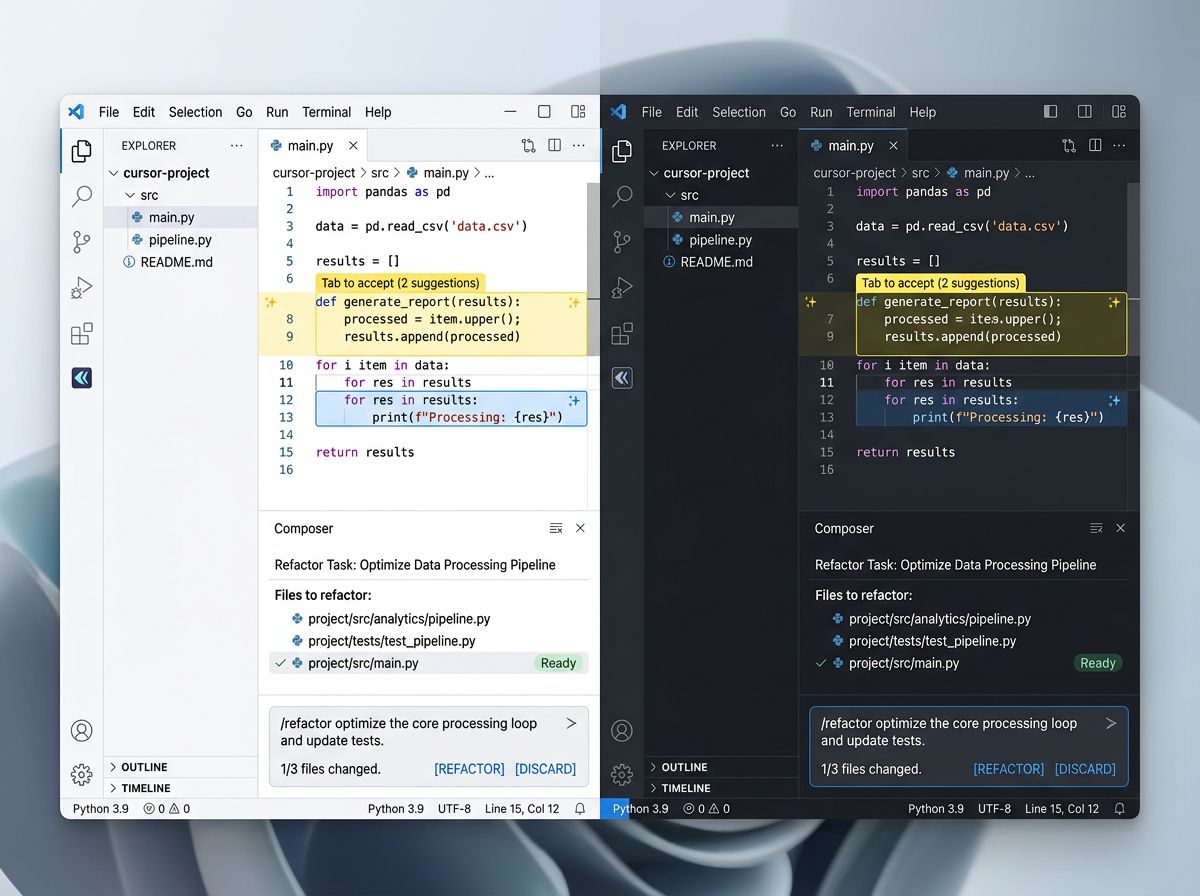Screen dimensions: 1200x896
Task: Expand TIMELINE section in dark sidebar
Action: click(x=653, y=788)
